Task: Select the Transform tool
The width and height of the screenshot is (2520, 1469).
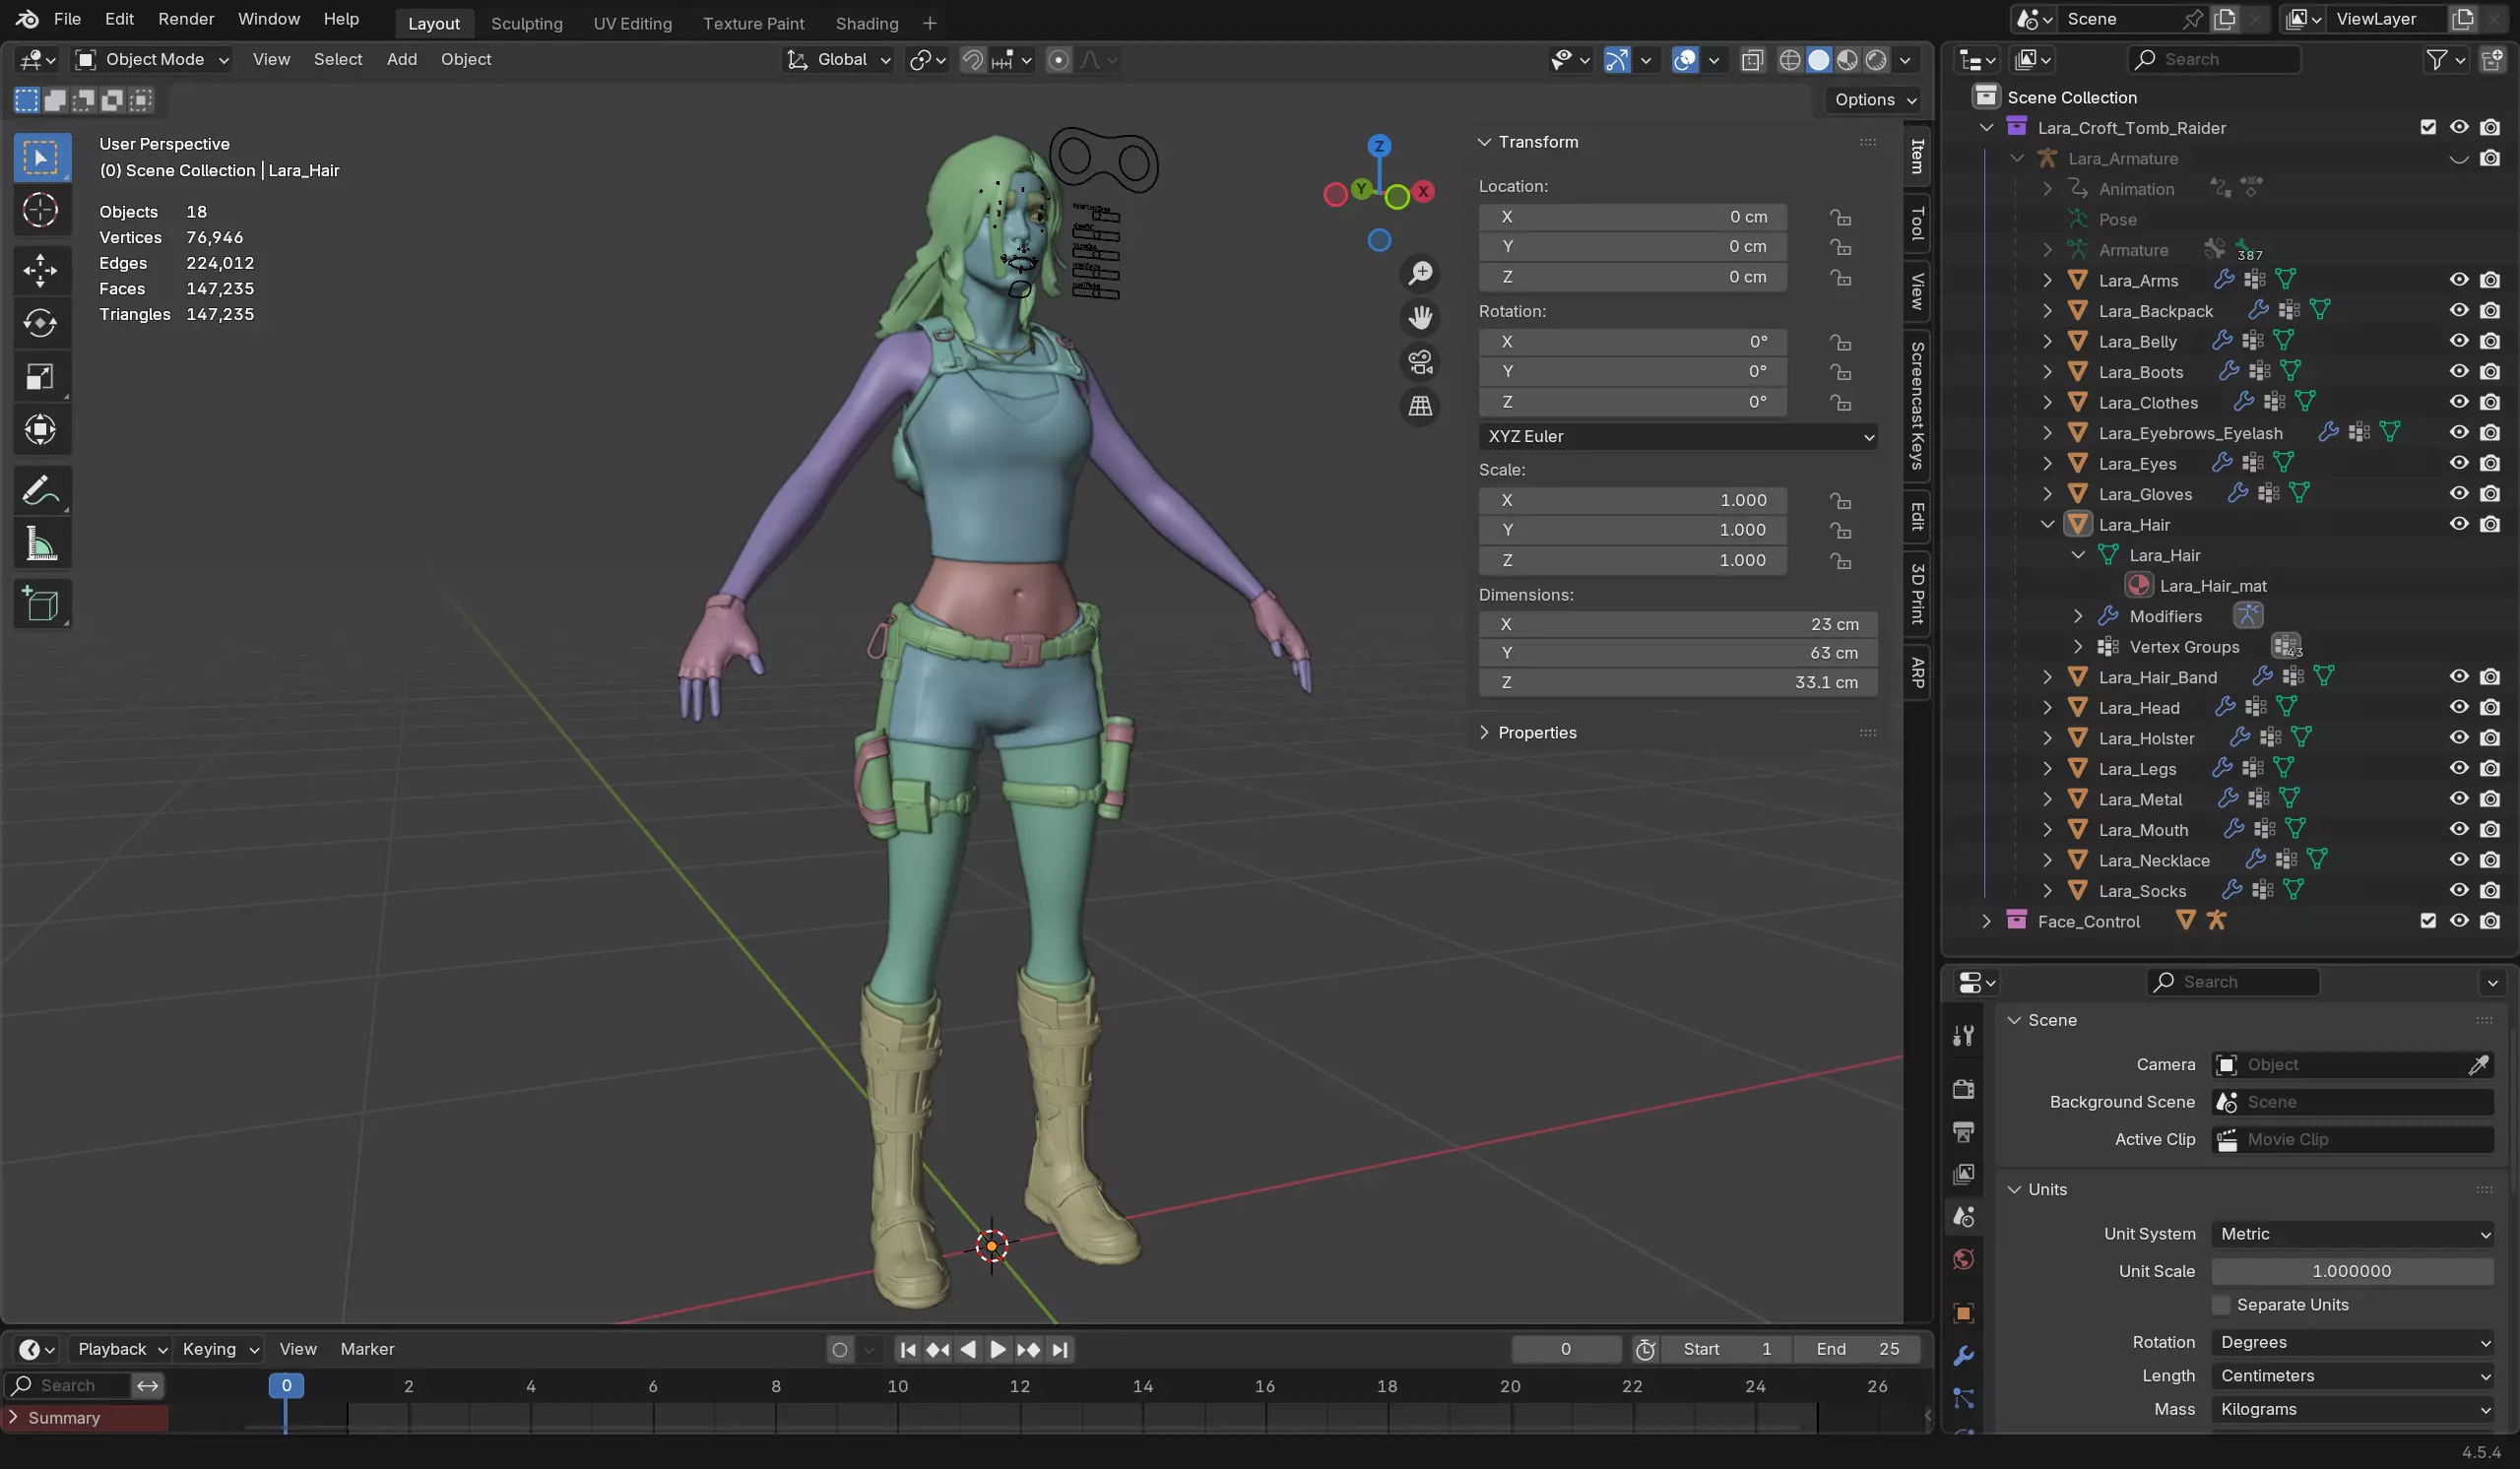Action: click(41, 430)
